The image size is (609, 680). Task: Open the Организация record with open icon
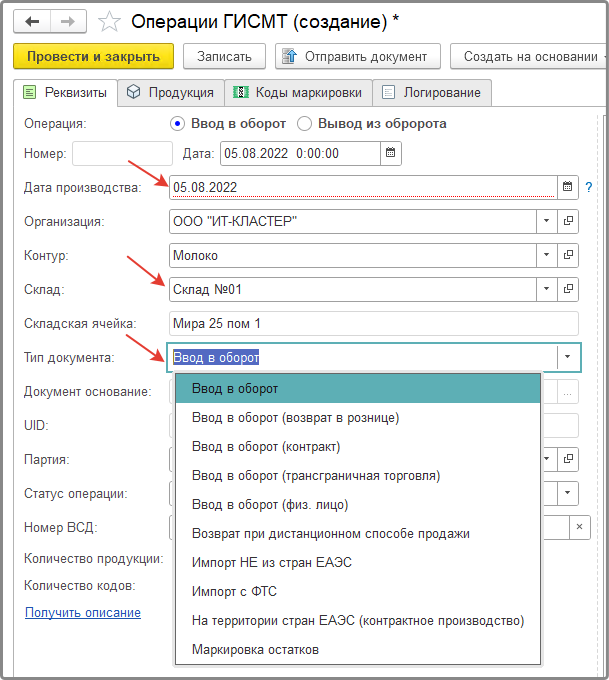coord(568,221)
